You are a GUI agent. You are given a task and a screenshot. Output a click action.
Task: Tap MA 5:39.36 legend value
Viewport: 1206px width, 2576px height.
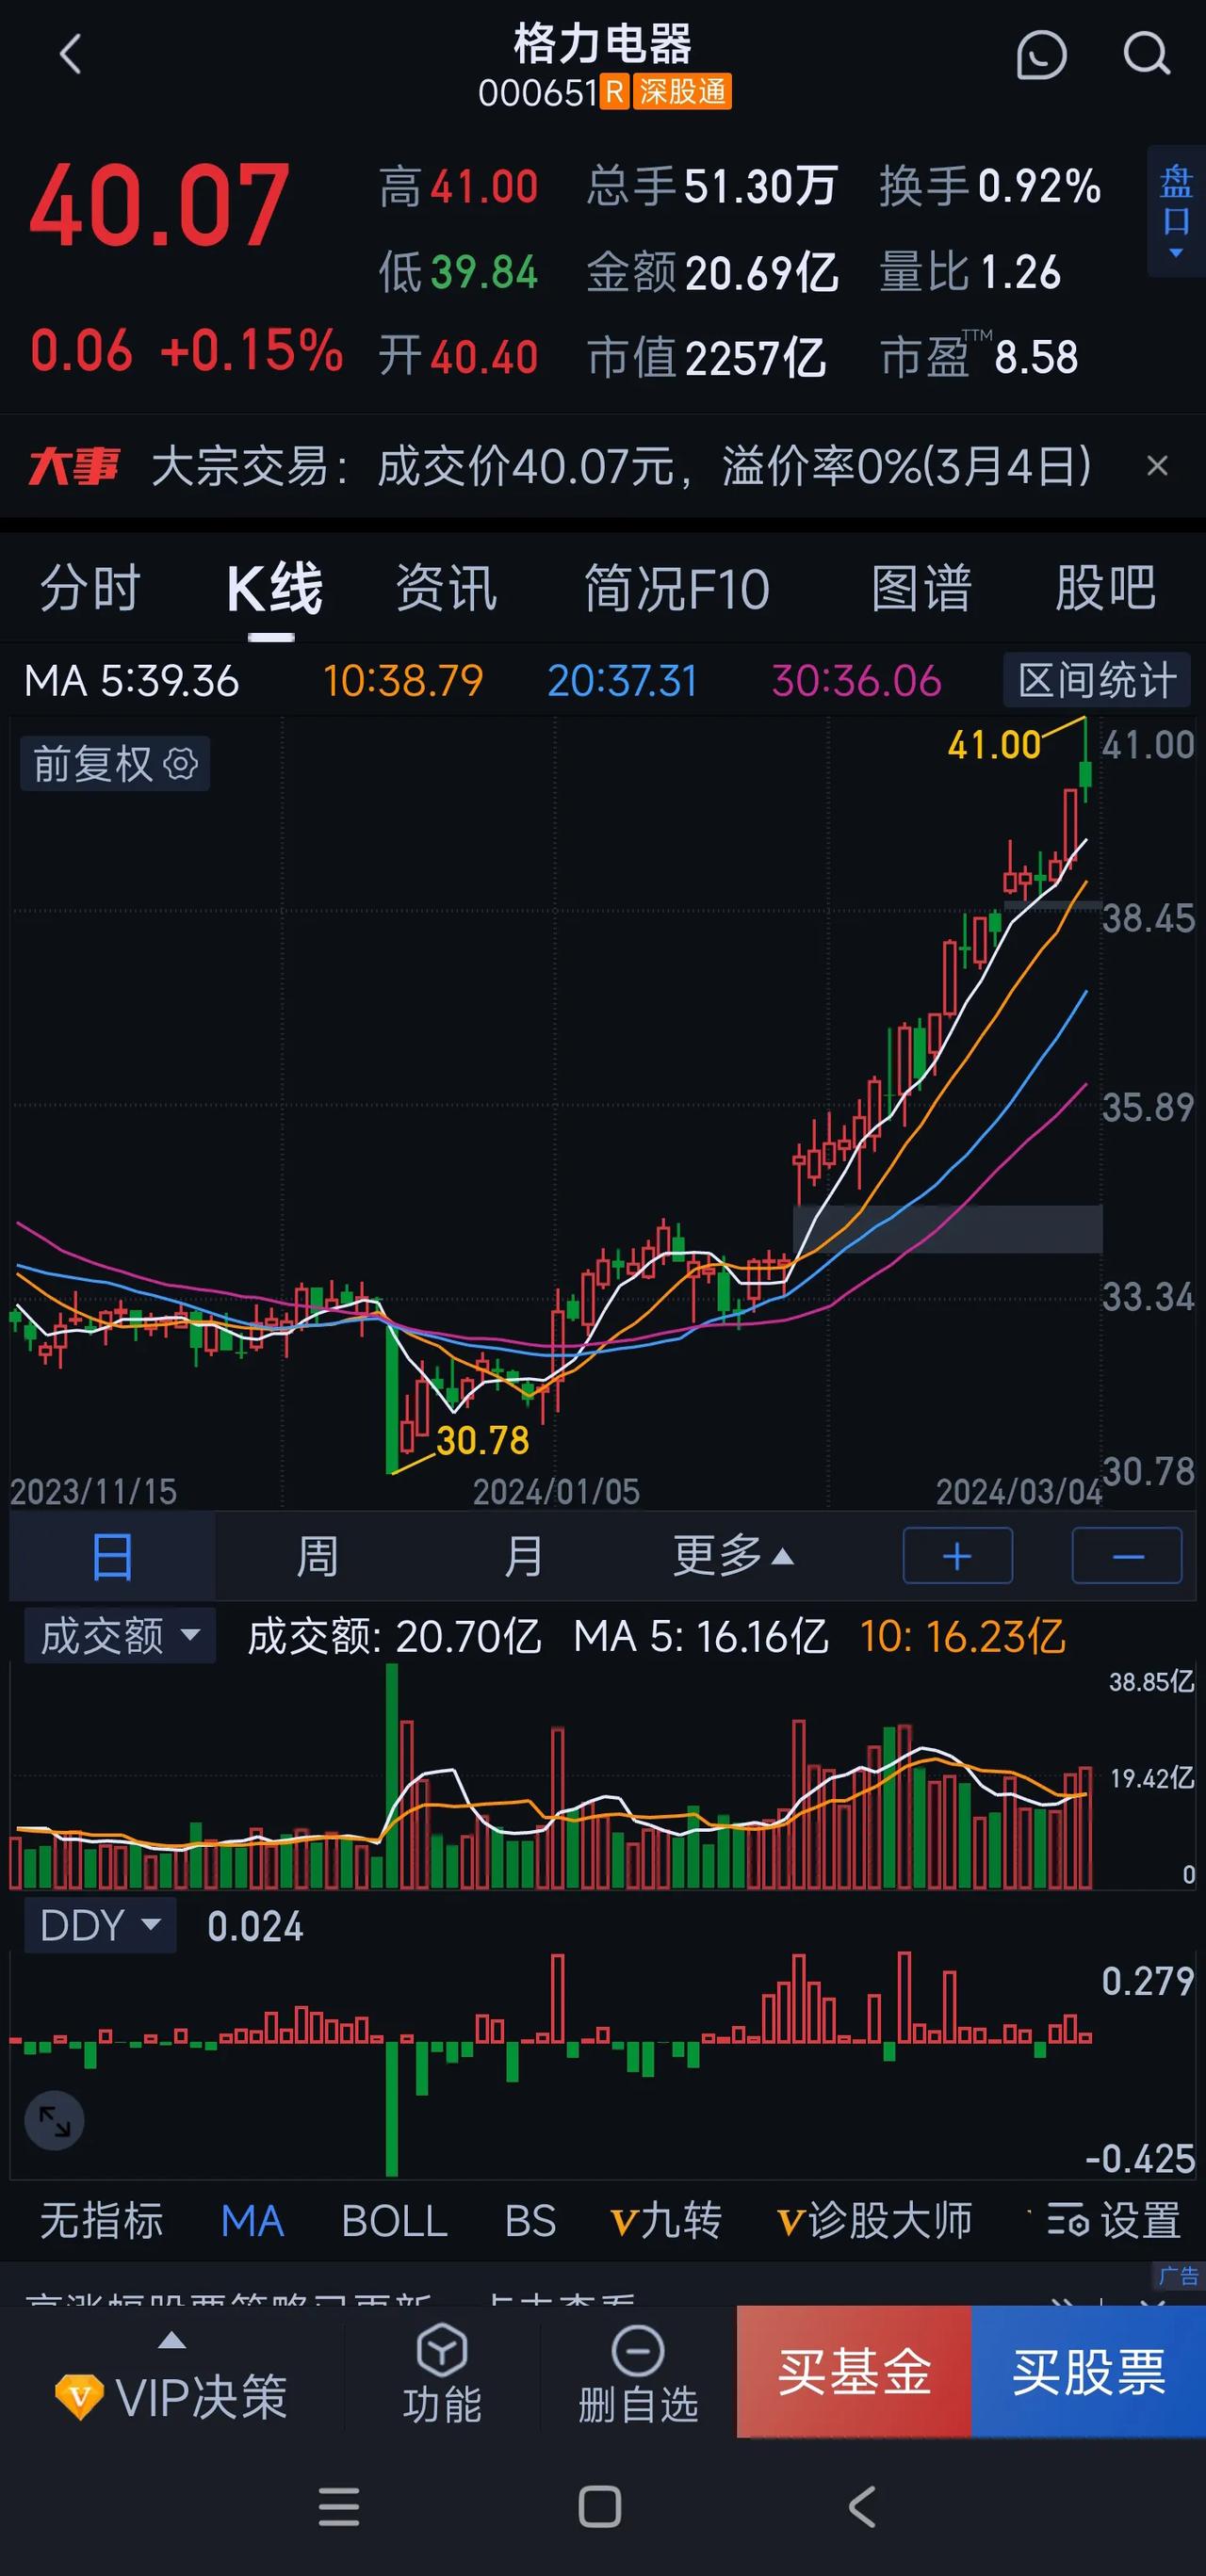[x=131, y=681]
